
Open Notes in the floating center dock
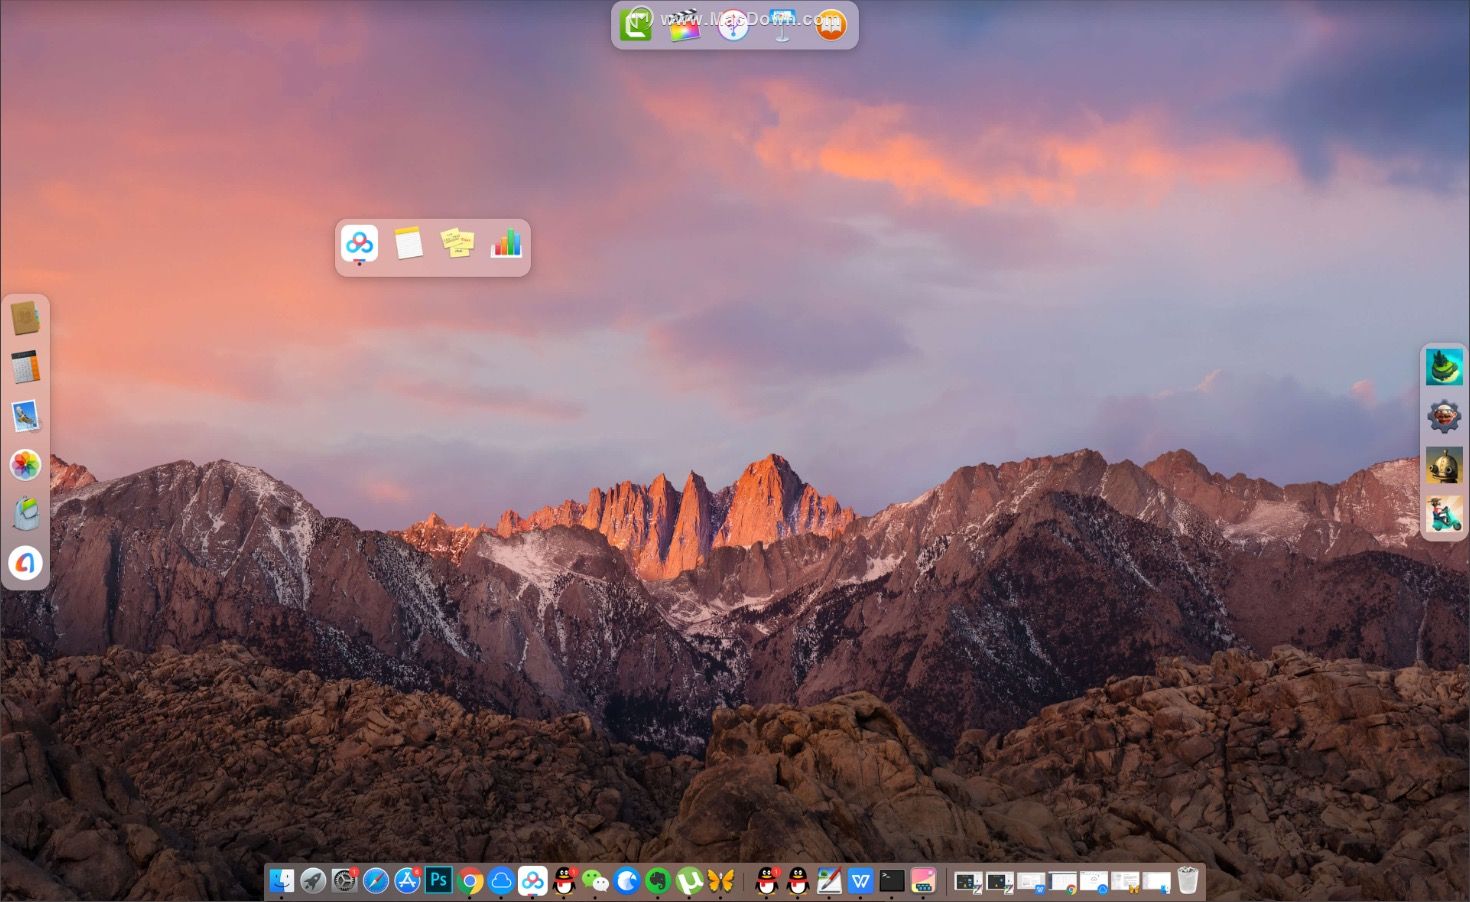point(408,243)
